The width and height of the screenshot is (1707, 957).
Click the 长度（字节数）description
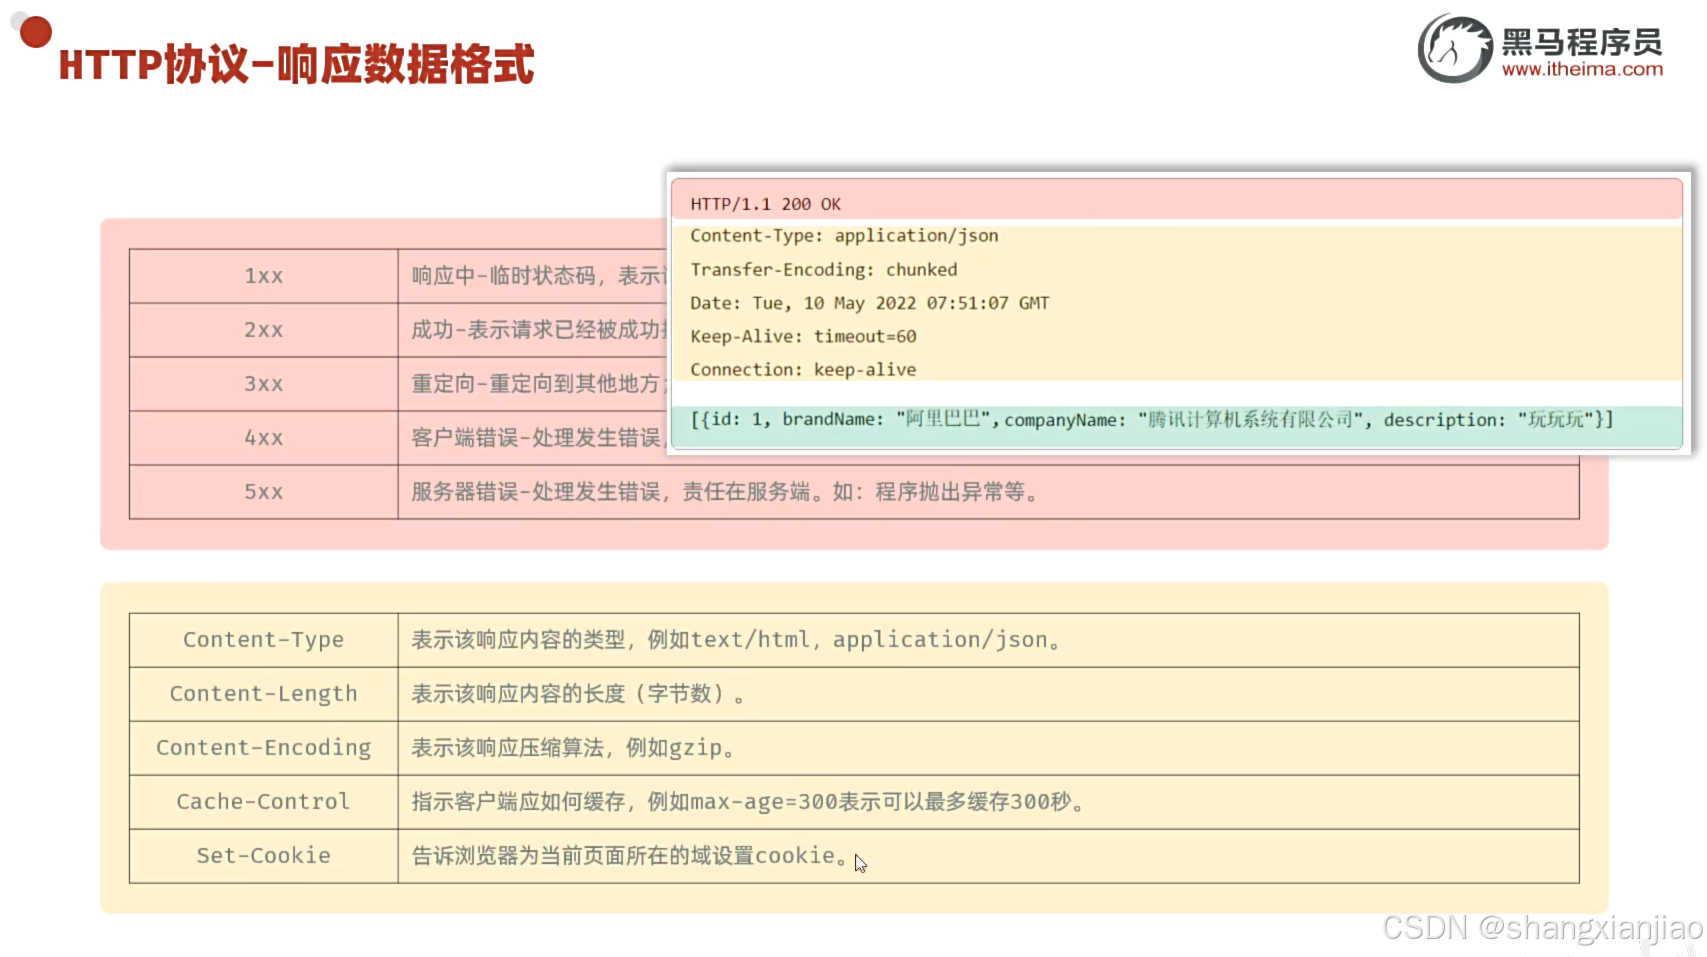(x=578, y=694)
